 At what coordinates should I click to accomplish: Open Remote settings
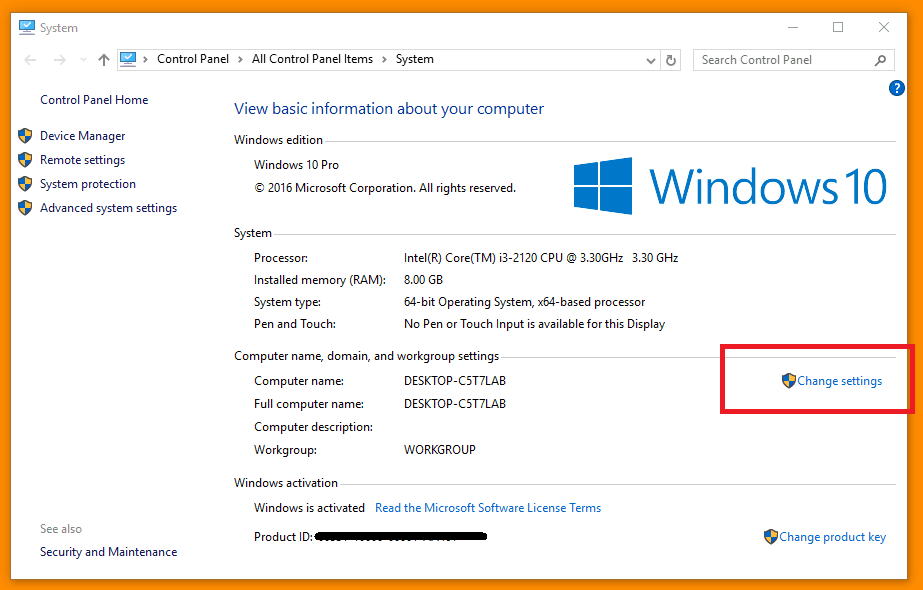coord(82,160)
